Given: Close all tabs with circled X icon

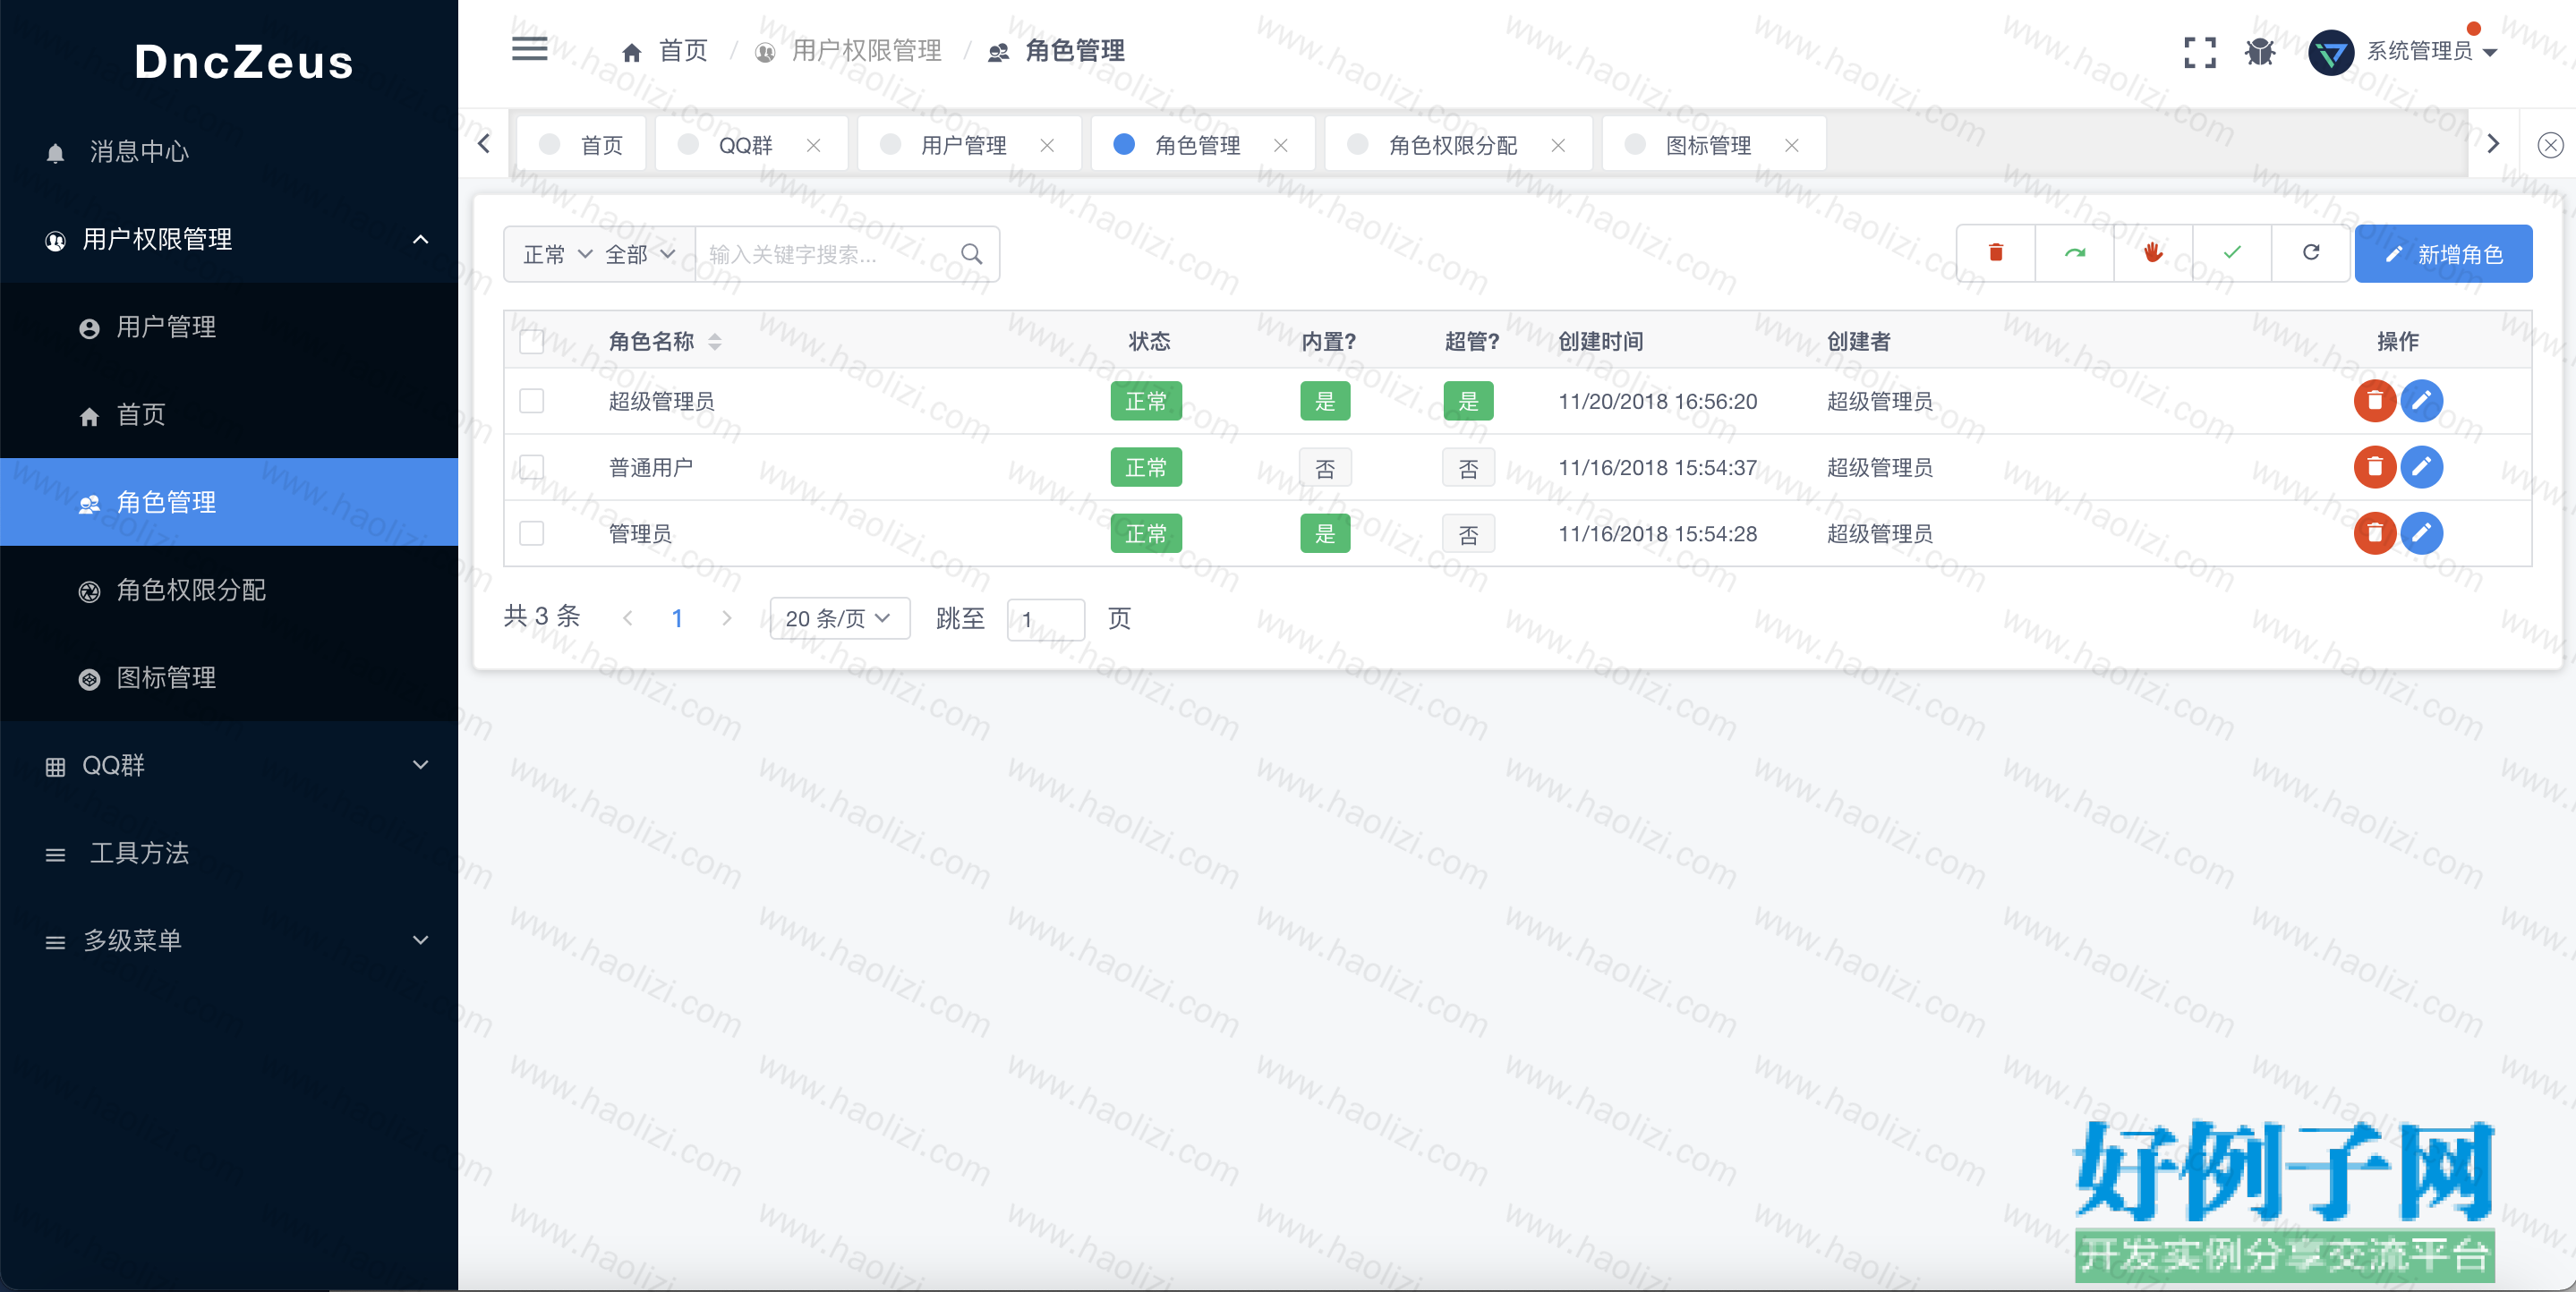Looking at the screenshot, I should click(x=2550, y=145).
